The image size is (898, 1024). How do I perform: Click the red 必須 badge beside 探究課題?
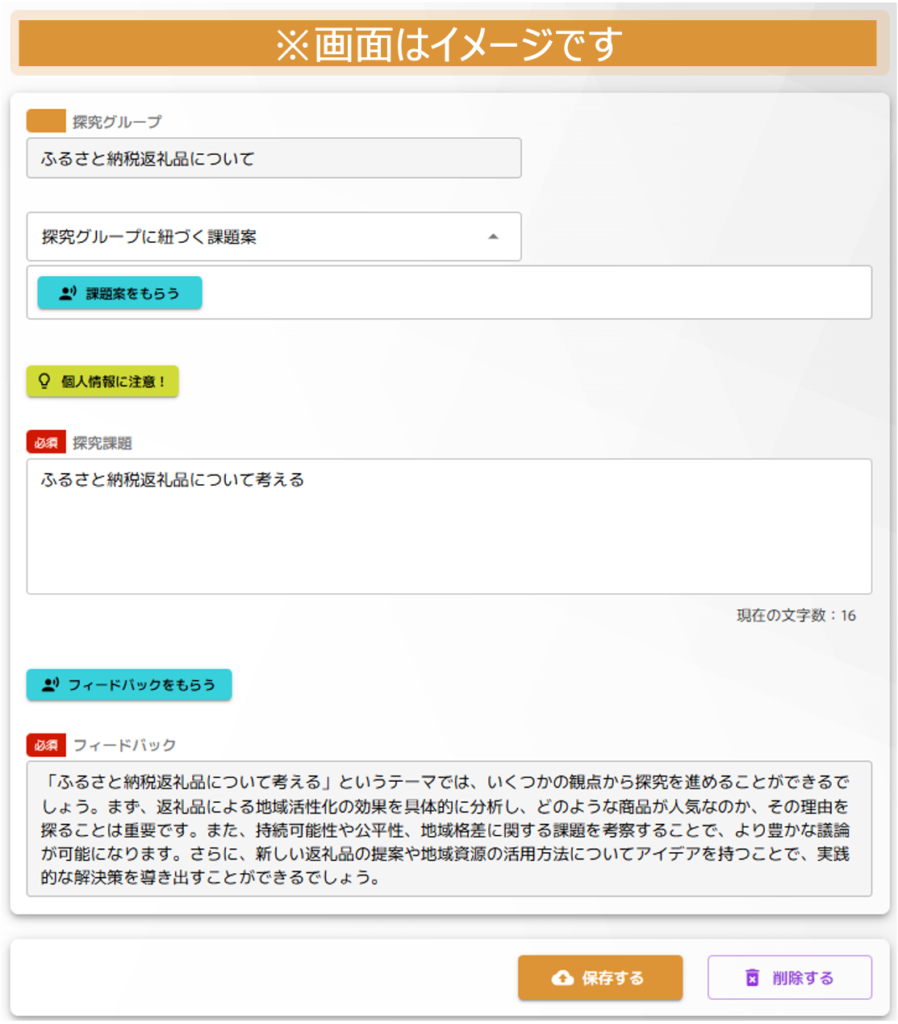tap(45, 442)
